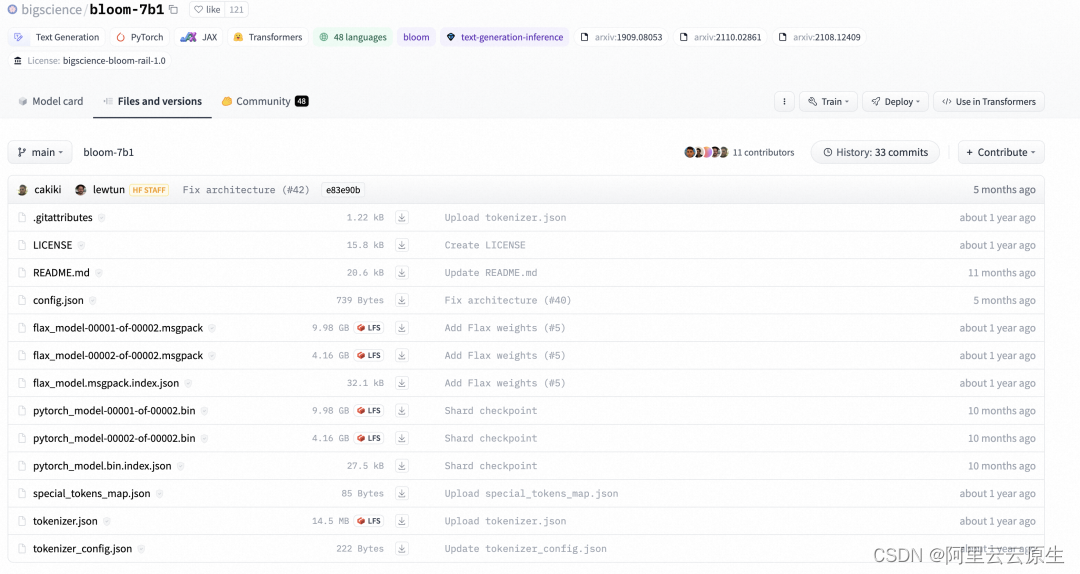Click the JAX tag

pos(199,37)
